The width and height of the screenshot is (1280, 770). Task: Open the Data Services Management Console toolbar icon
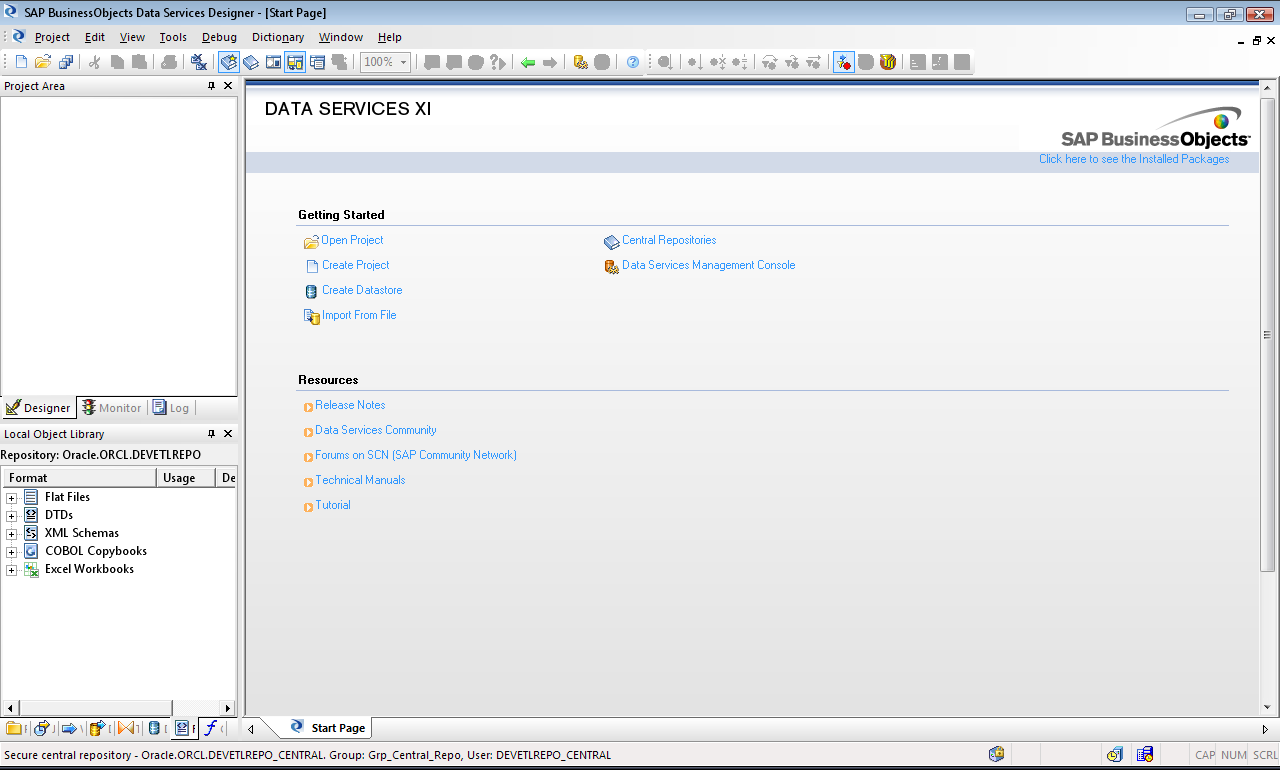tap(580, 62)
